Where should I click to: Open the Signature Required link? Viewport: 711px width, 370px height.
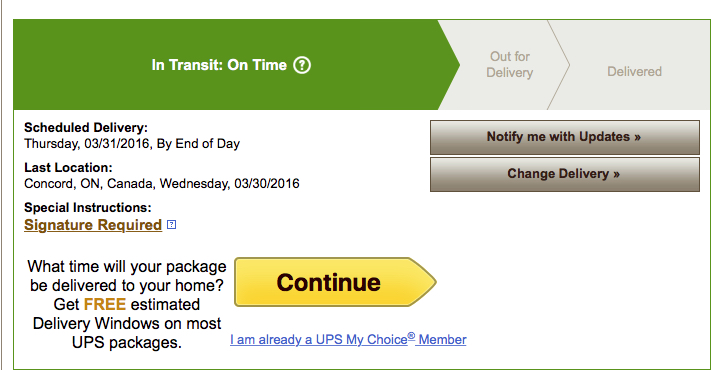click(x=93, y=225)
